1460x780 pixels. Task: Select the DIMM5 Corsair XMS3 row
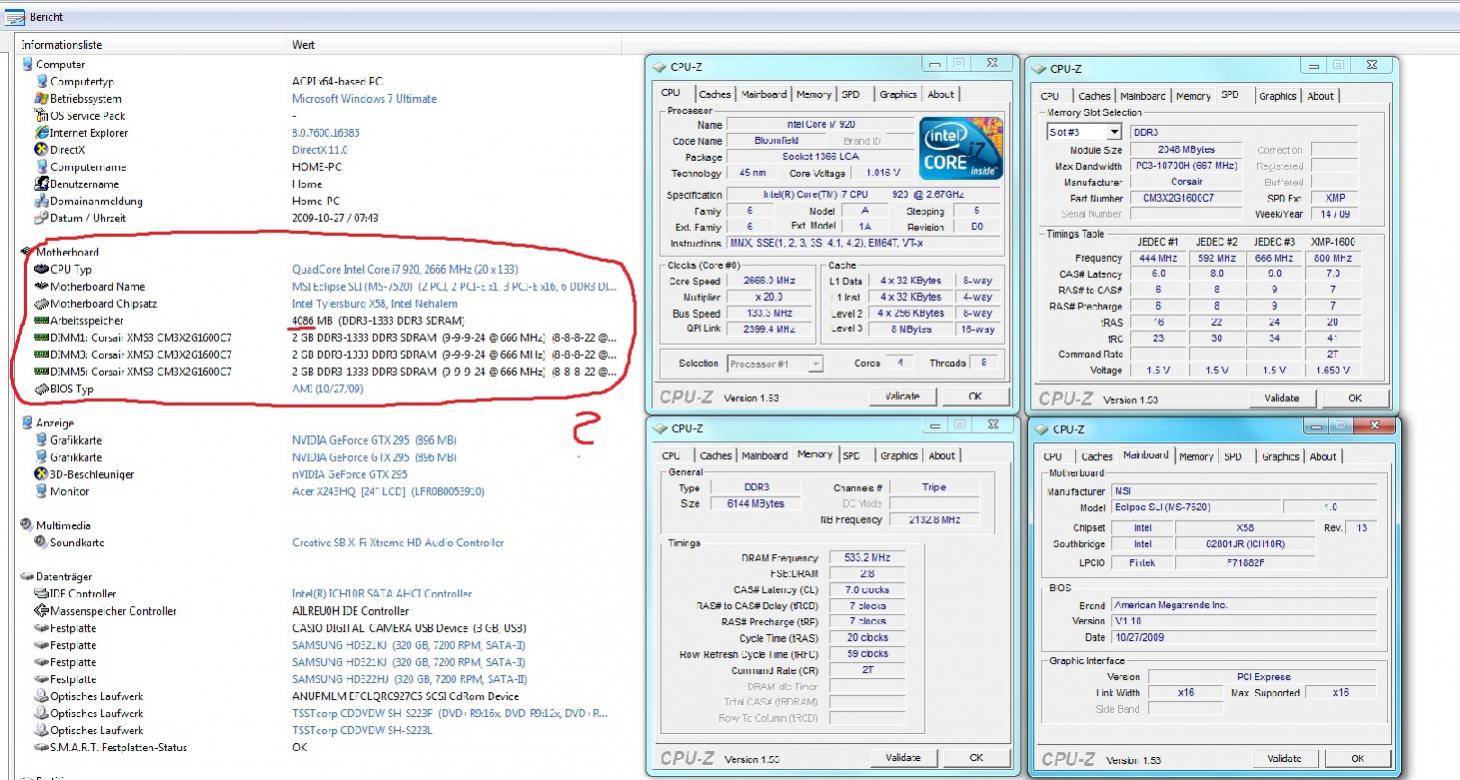325,371
